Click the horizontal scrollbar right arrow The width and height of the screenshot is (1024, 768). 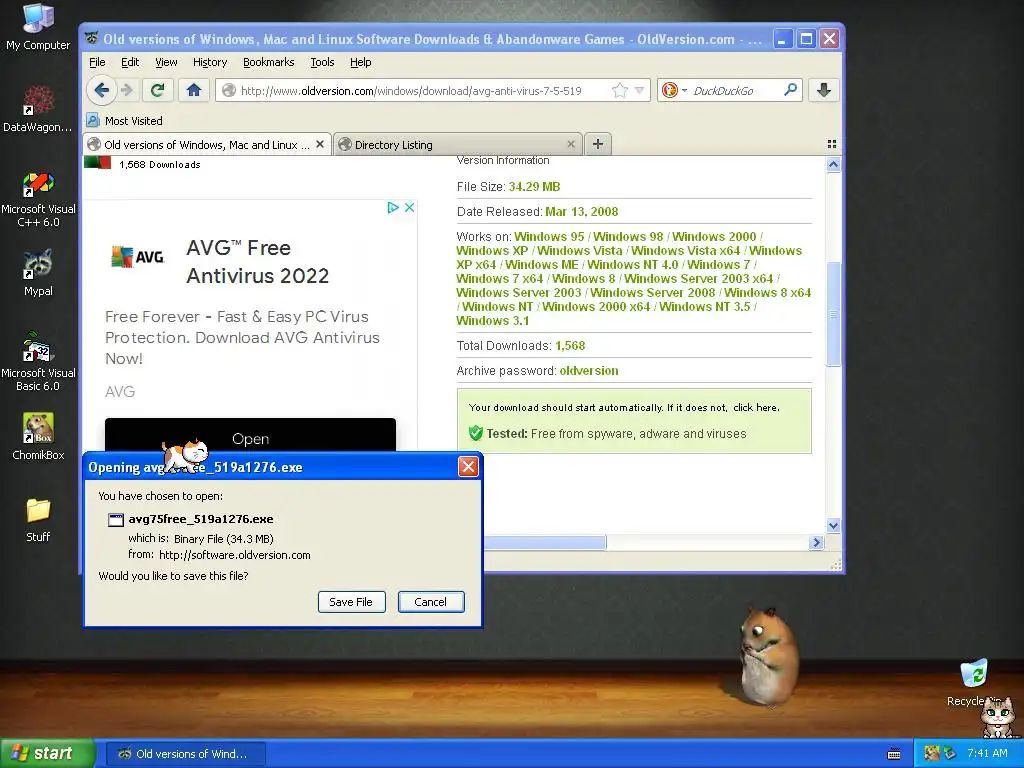[816, 542]
